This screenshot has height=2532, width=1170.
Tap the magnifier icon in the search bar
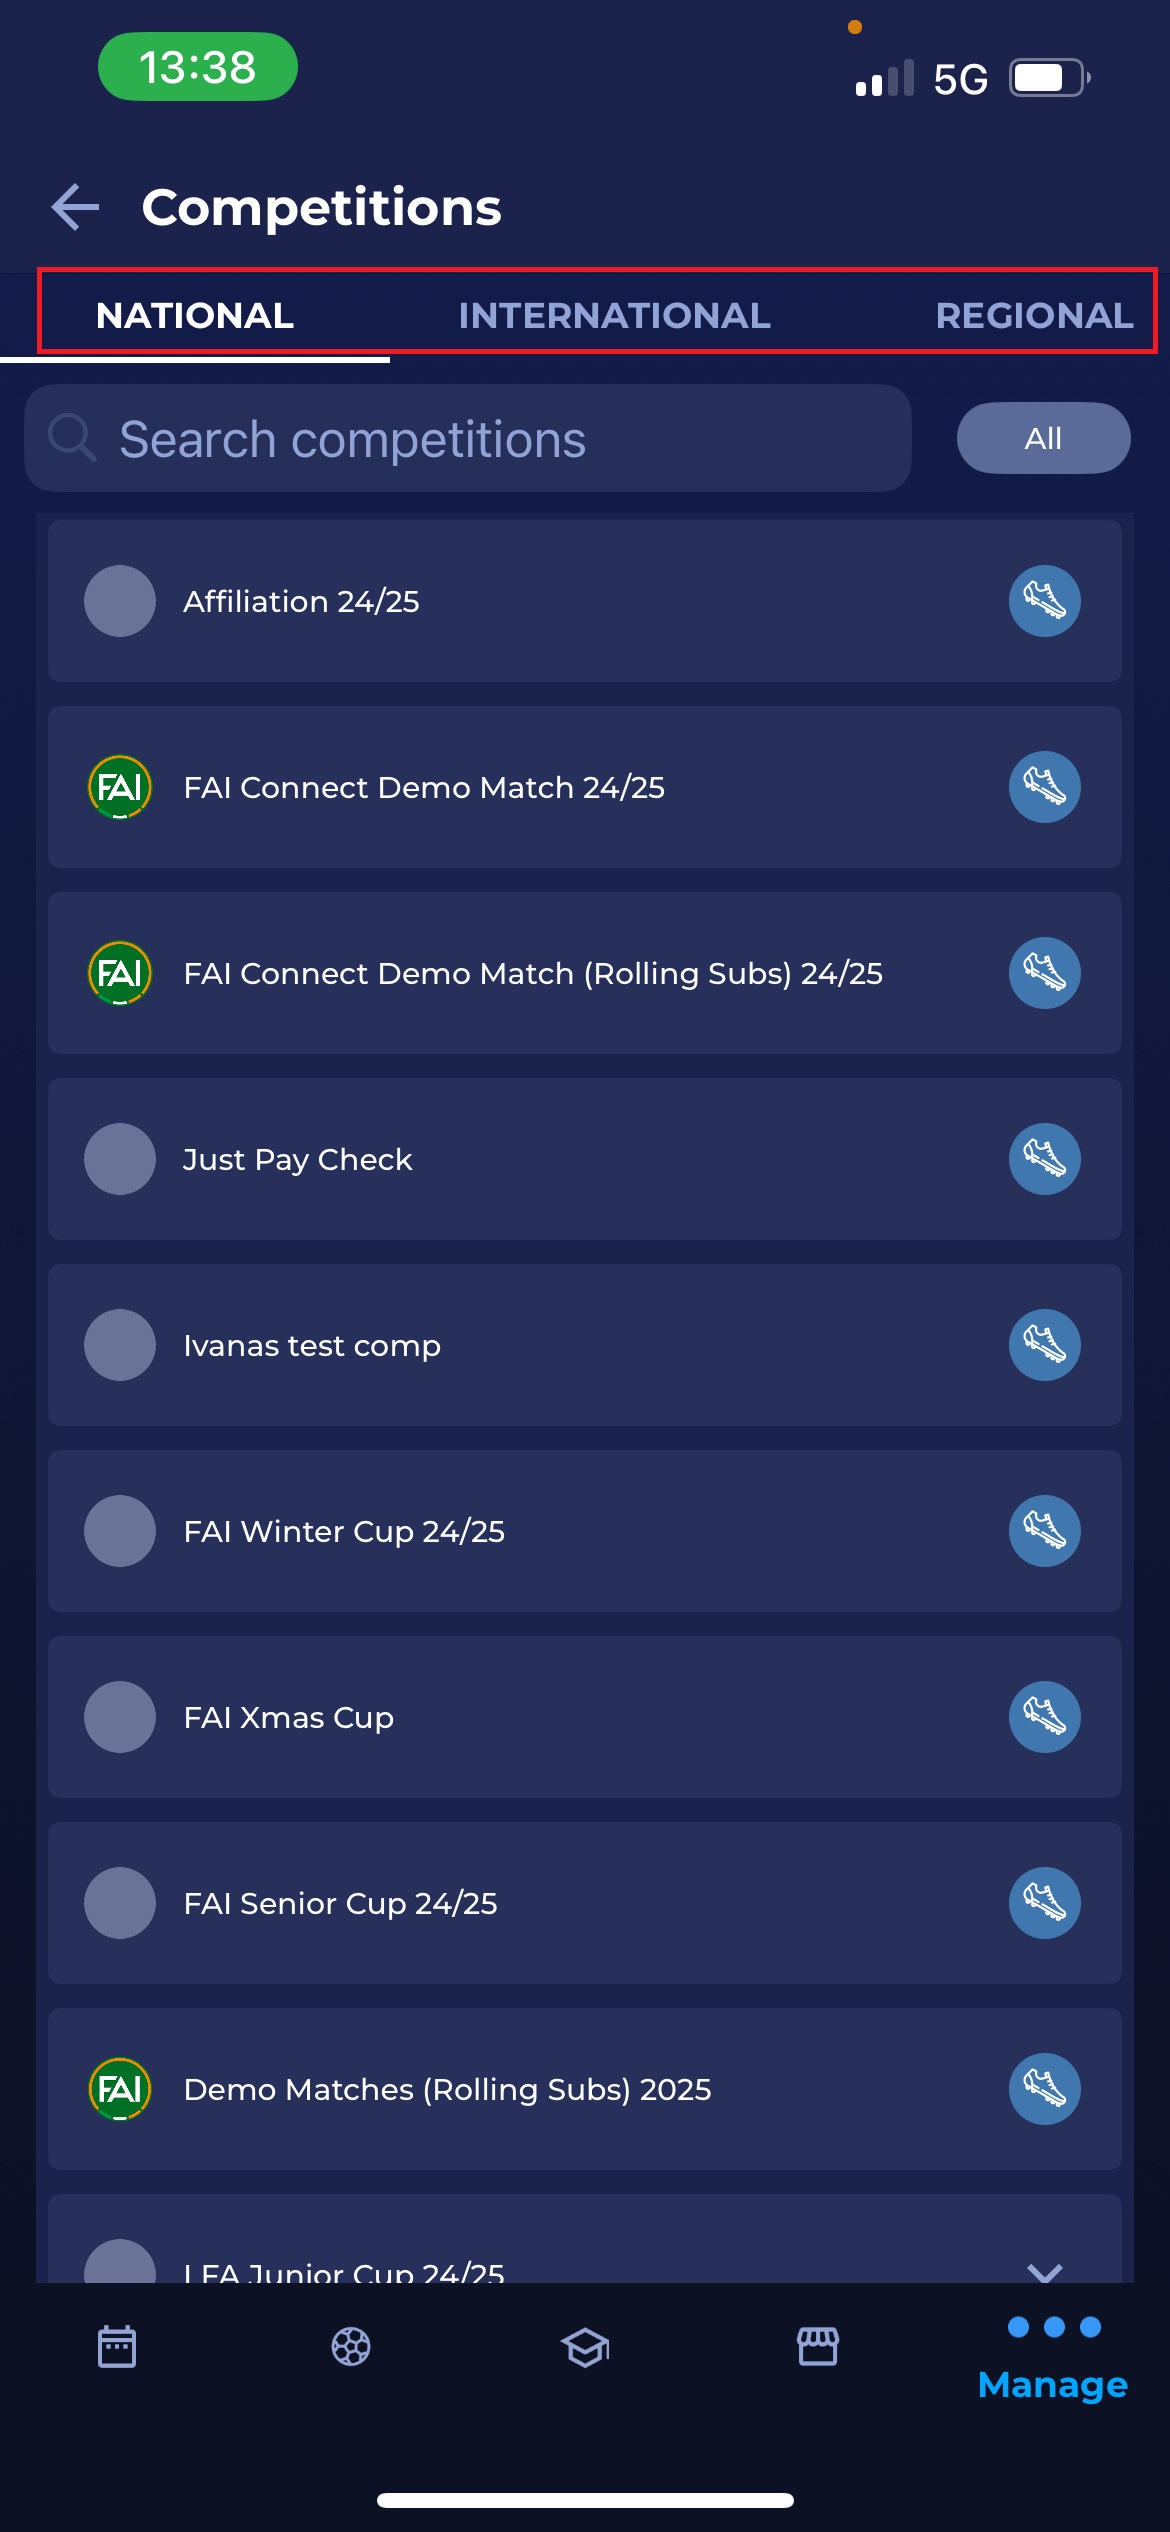pos(72,438)
